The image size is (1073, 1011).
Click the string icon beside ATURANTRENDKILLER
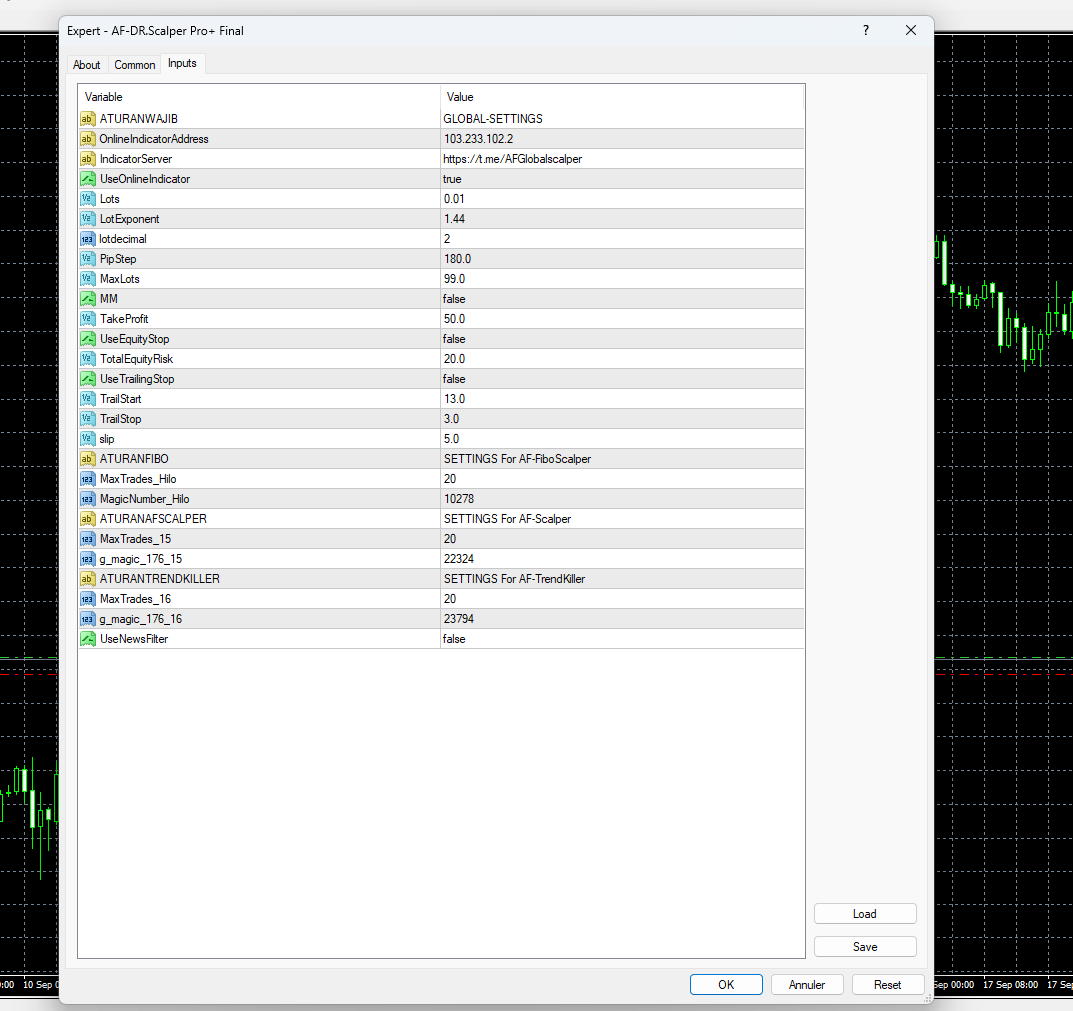[x=87, y=579]
